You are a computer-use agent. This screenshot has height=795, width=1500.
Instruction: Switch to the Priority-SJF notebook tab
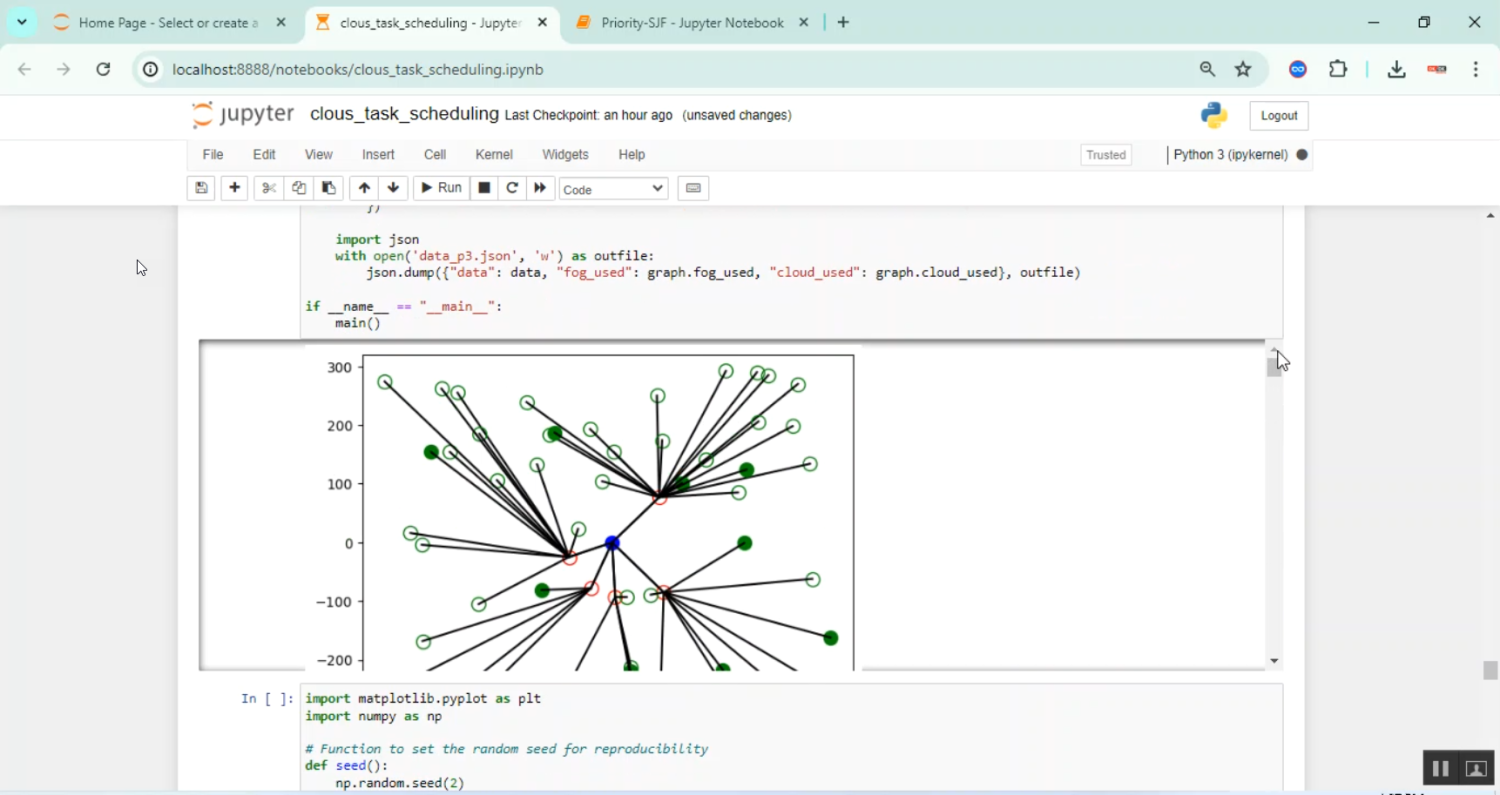[x=690, y=21]
